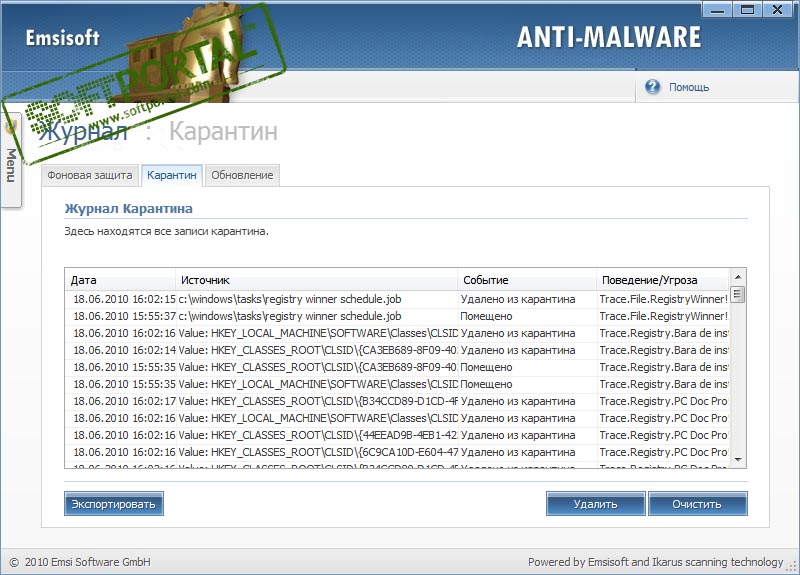This screenshot has width=800, height=575.
Task: Select the 18.06.2010 15:55:37 log entry
Action: (x=397, y=316)
